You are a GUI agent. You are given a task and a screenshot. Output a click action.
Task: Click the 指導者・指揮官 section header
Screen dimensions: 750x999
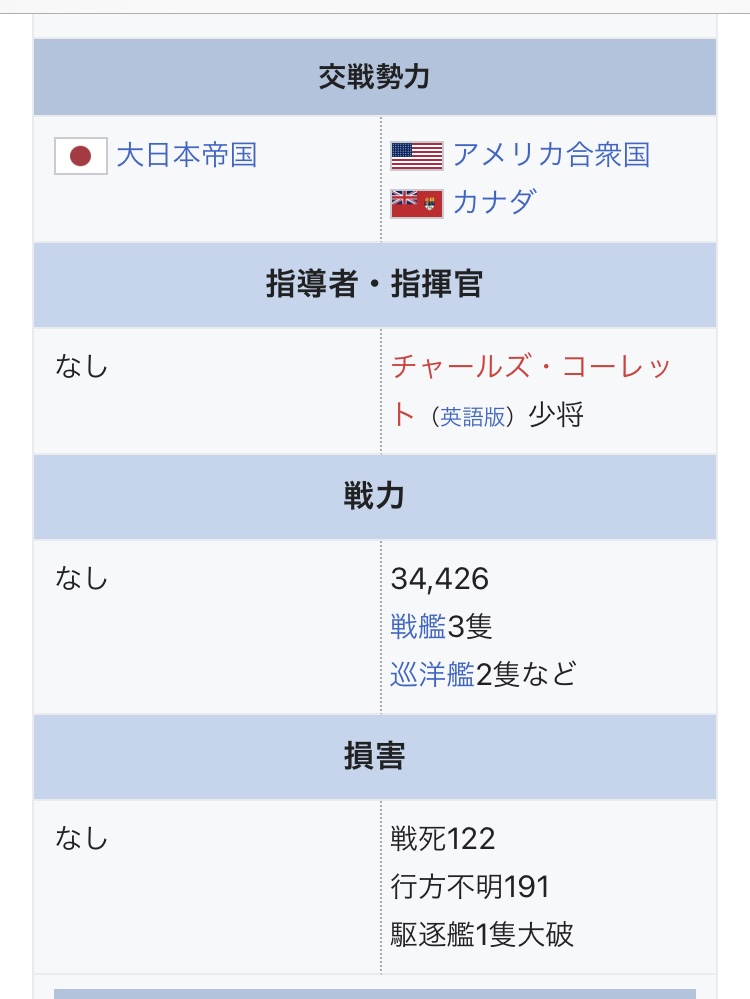375,285
